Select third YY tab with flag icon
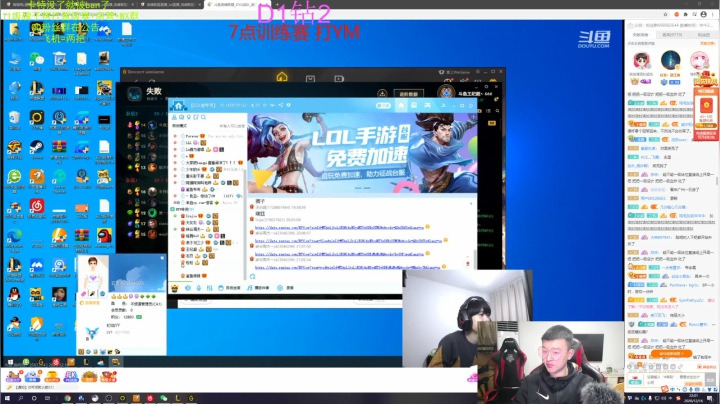This screenshot has height=404, width=720. [x=428, y=106]
